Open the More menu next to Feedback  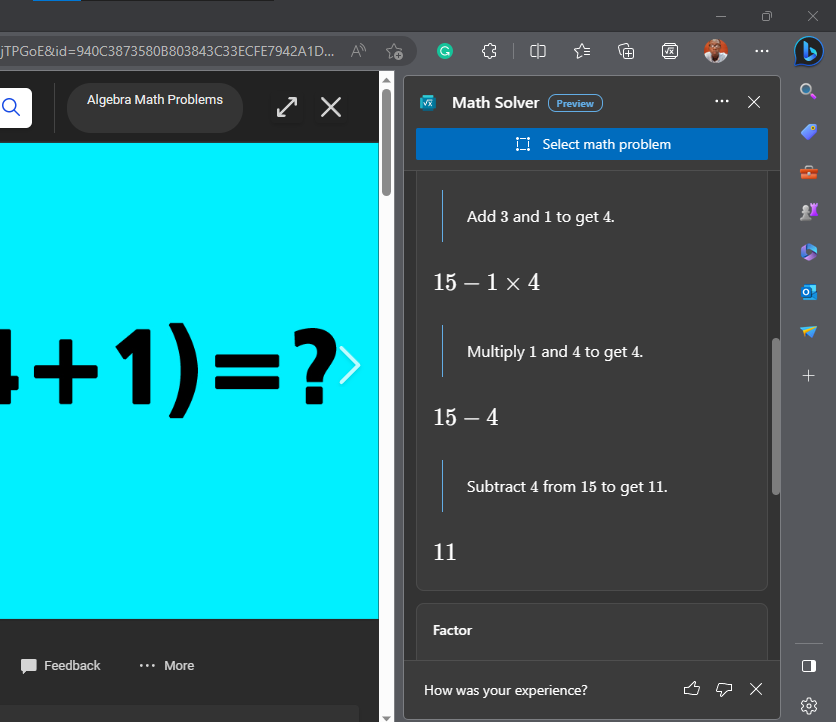(x=166, y=665)
